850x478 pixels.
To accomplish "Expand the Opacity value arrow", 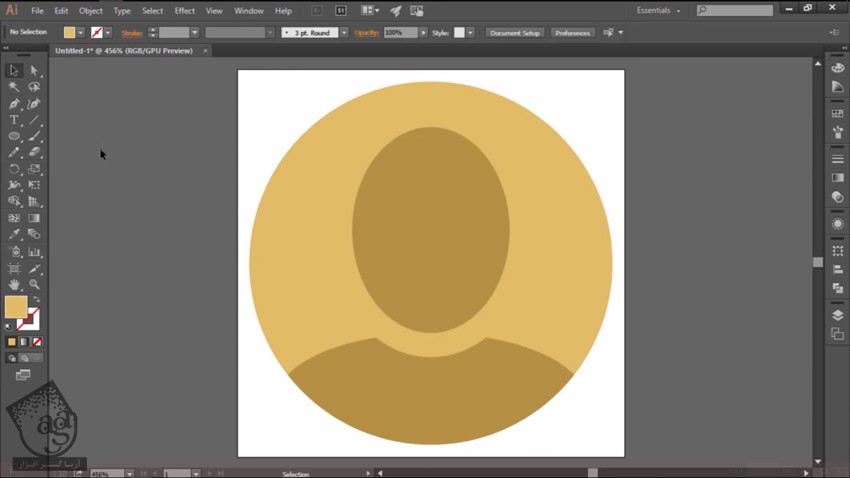I will pos(423,33).
